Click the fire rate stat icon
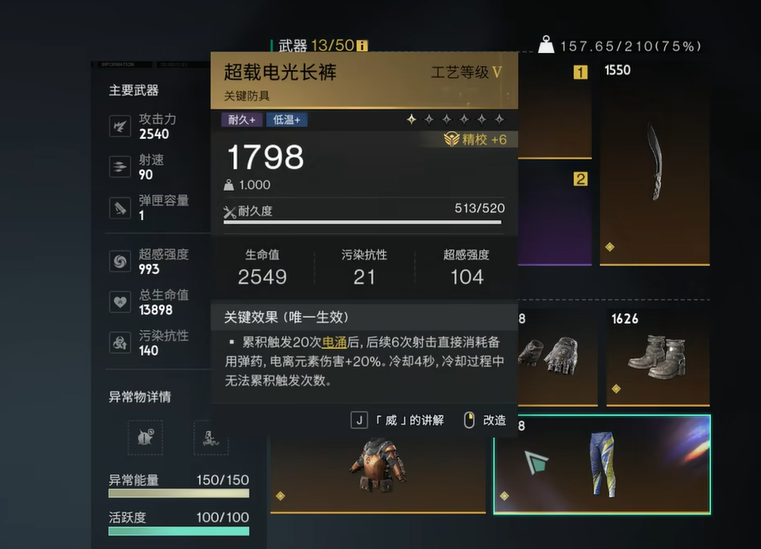The image size is (761, 549). pyautogui.click(x=120, y=167)
